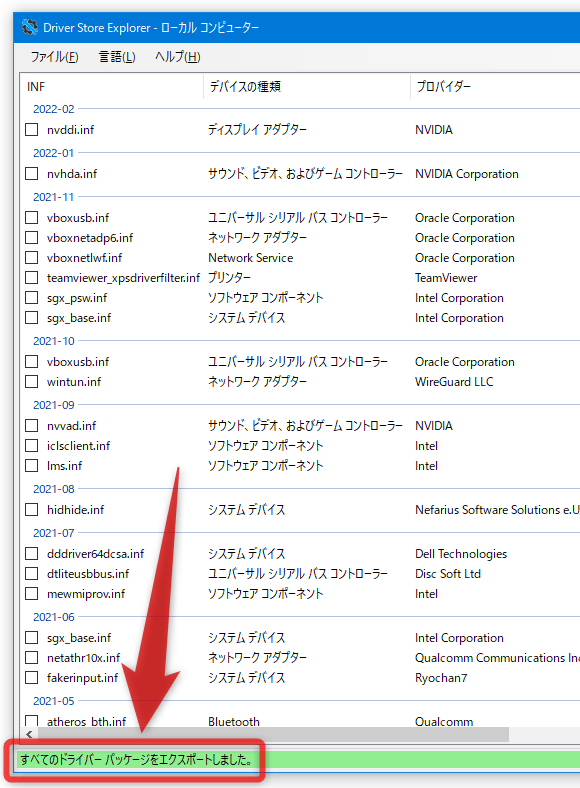Sort by the INF column header
The width and height of the screenshot is (580, 788).
tap(112, 86)
